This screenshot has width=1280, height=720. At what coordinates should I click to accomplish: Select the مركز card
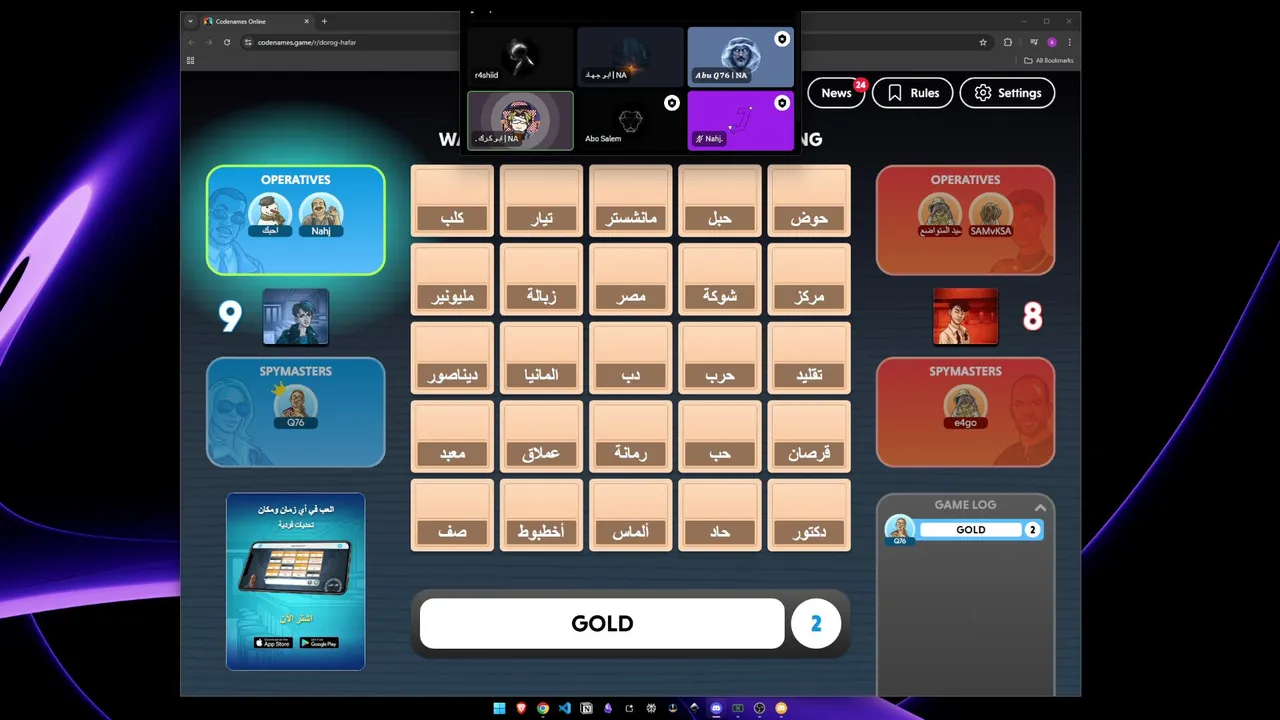point(809,280)
